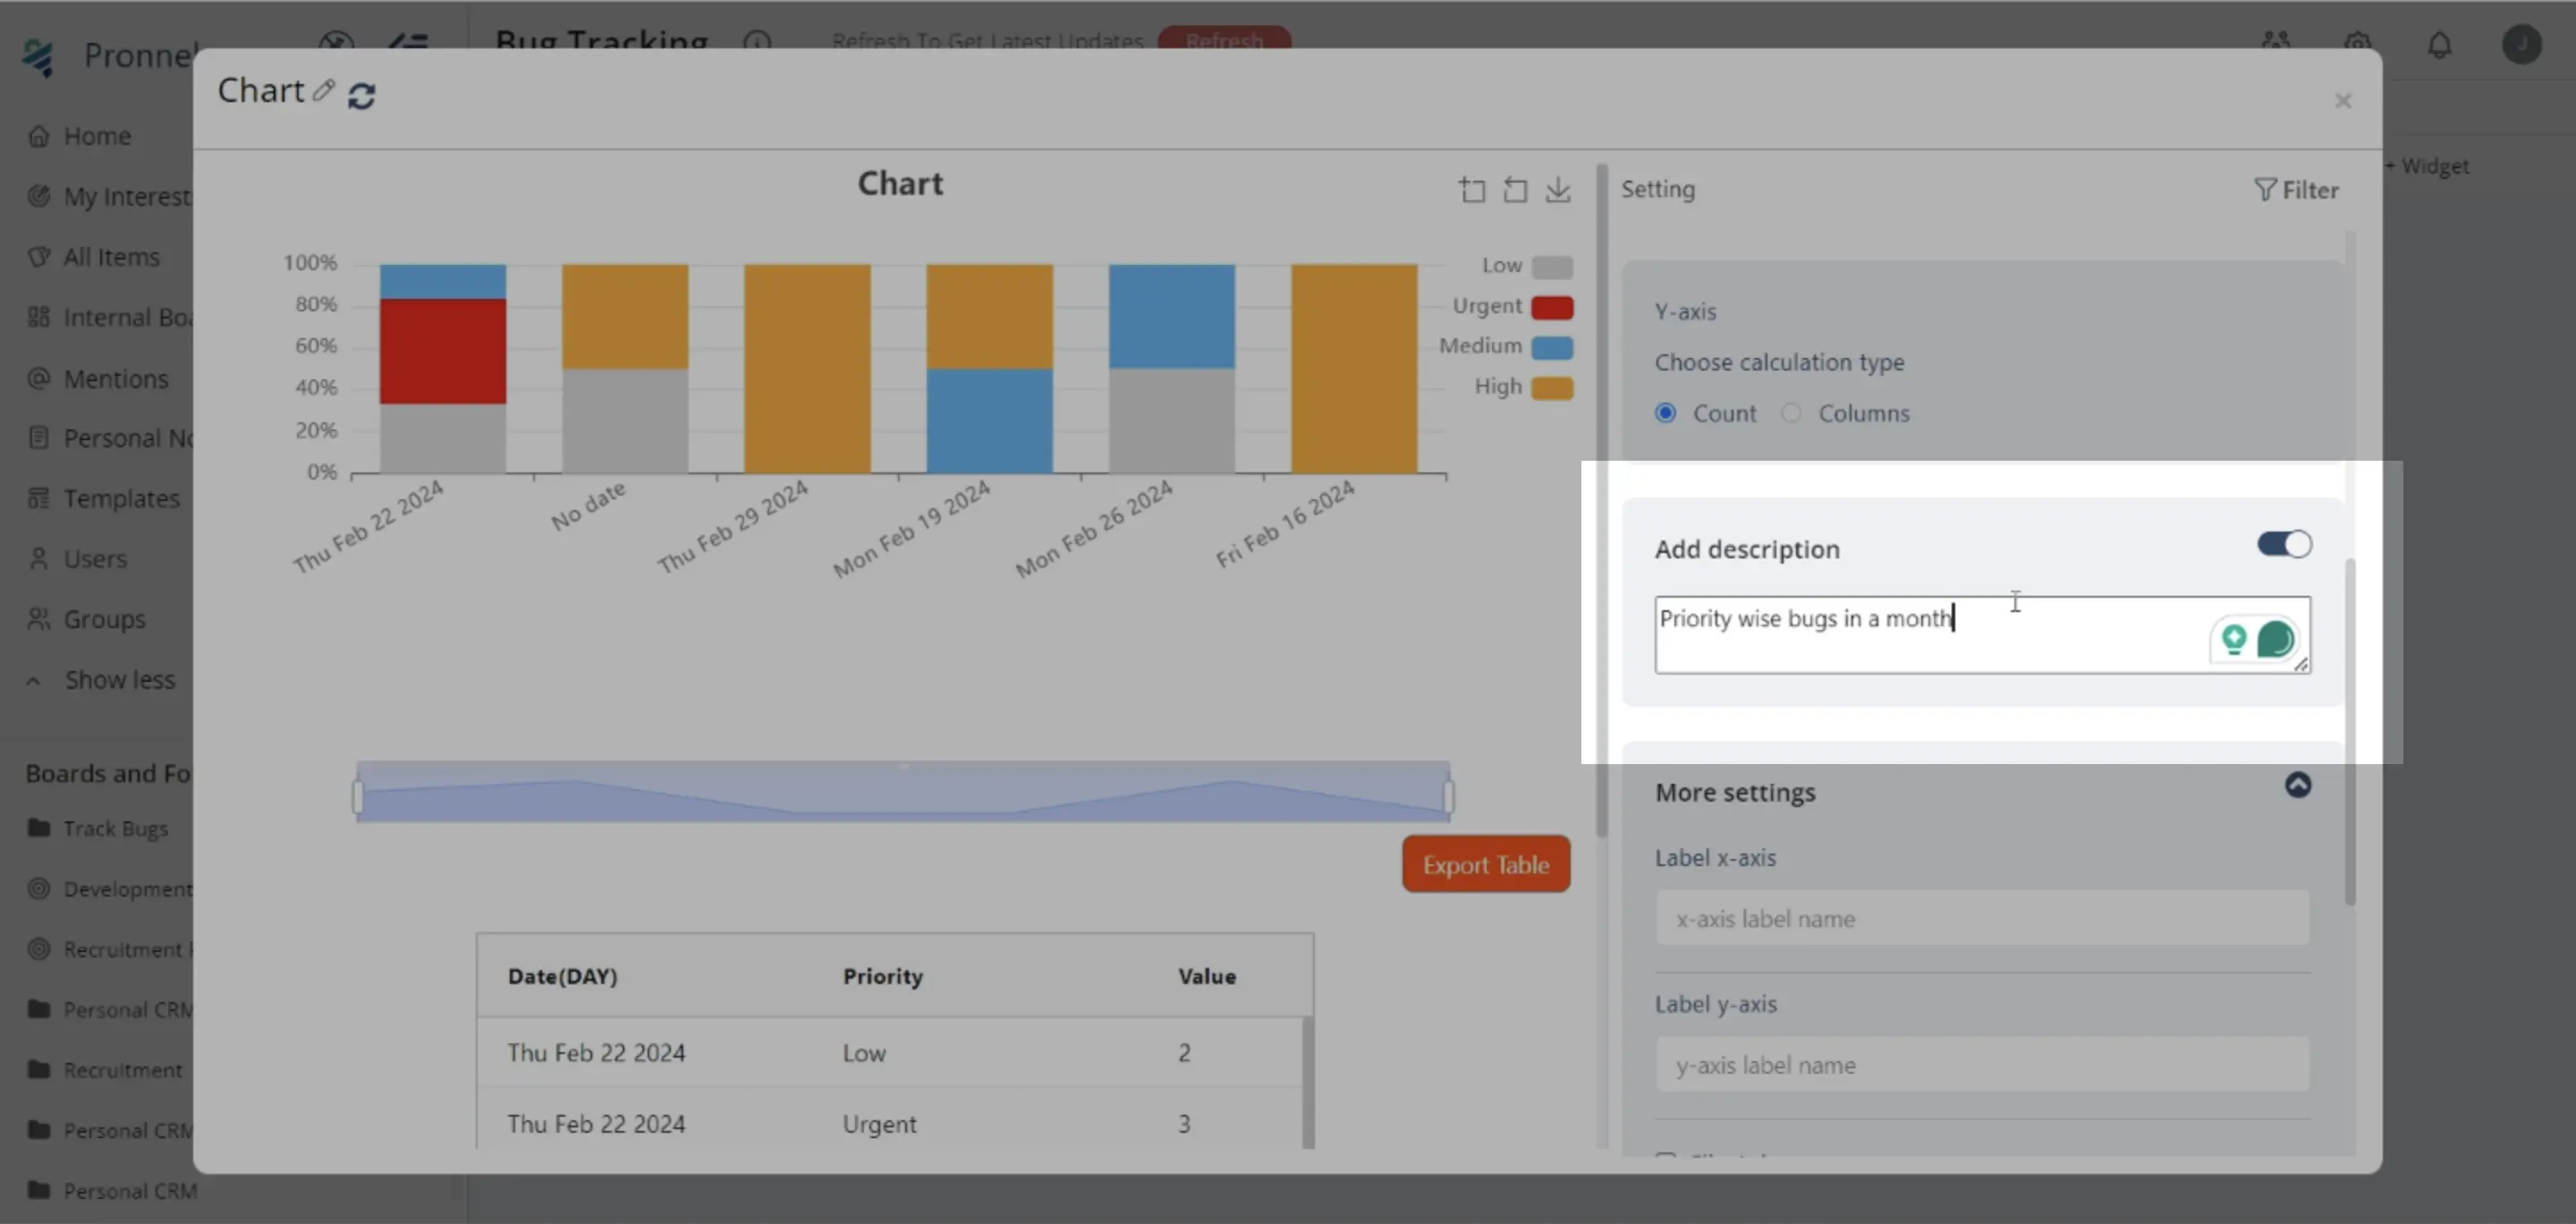Click the download chart icon
The image size is (2576, 1224).
click(x=1558, y=190)
